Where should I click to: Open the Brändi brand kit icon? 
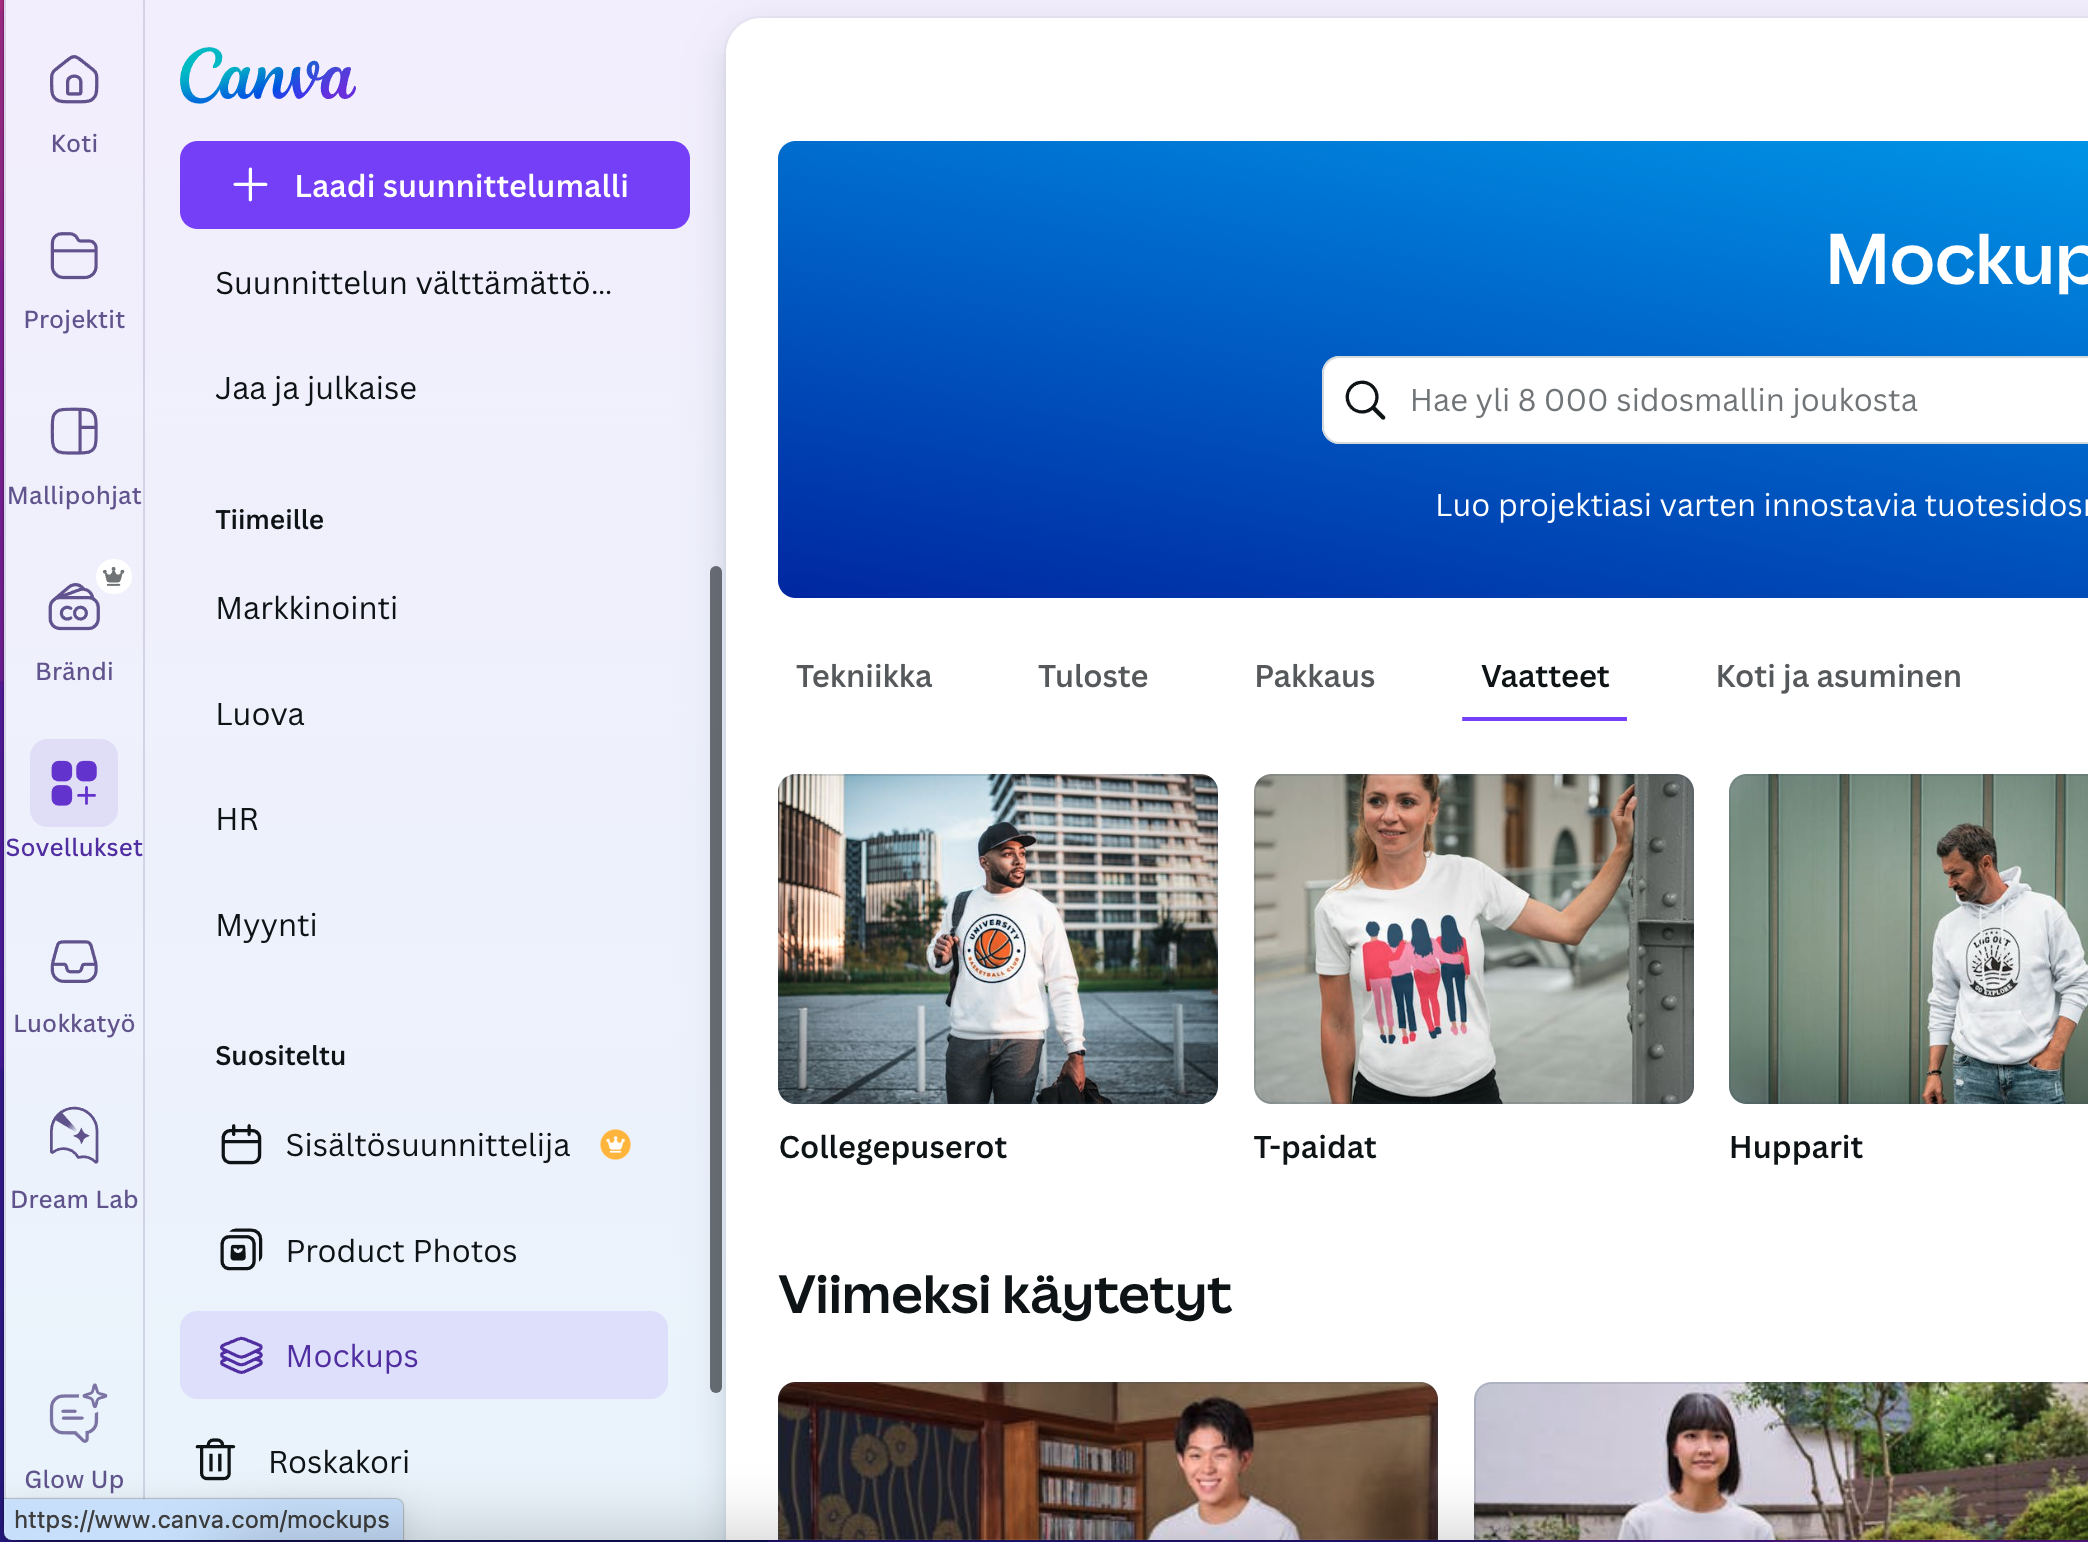[74, 609]
